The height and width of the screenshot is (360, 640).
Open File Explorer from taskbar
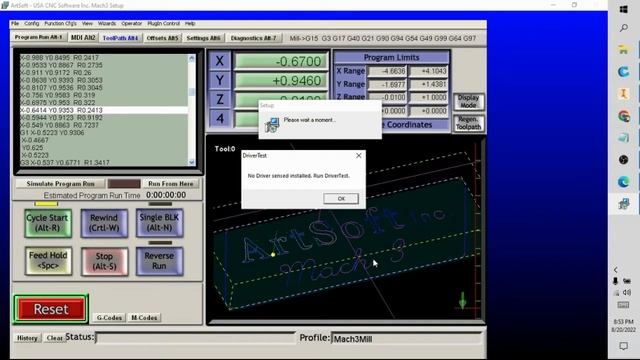(623, 50)
